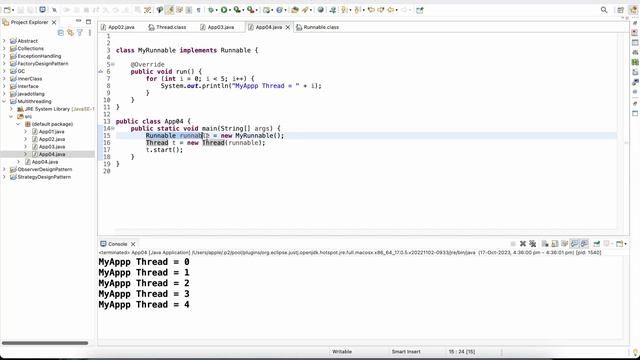Open dropdown arrow next to Run button
640x360 pixels.
coord(230,10)
